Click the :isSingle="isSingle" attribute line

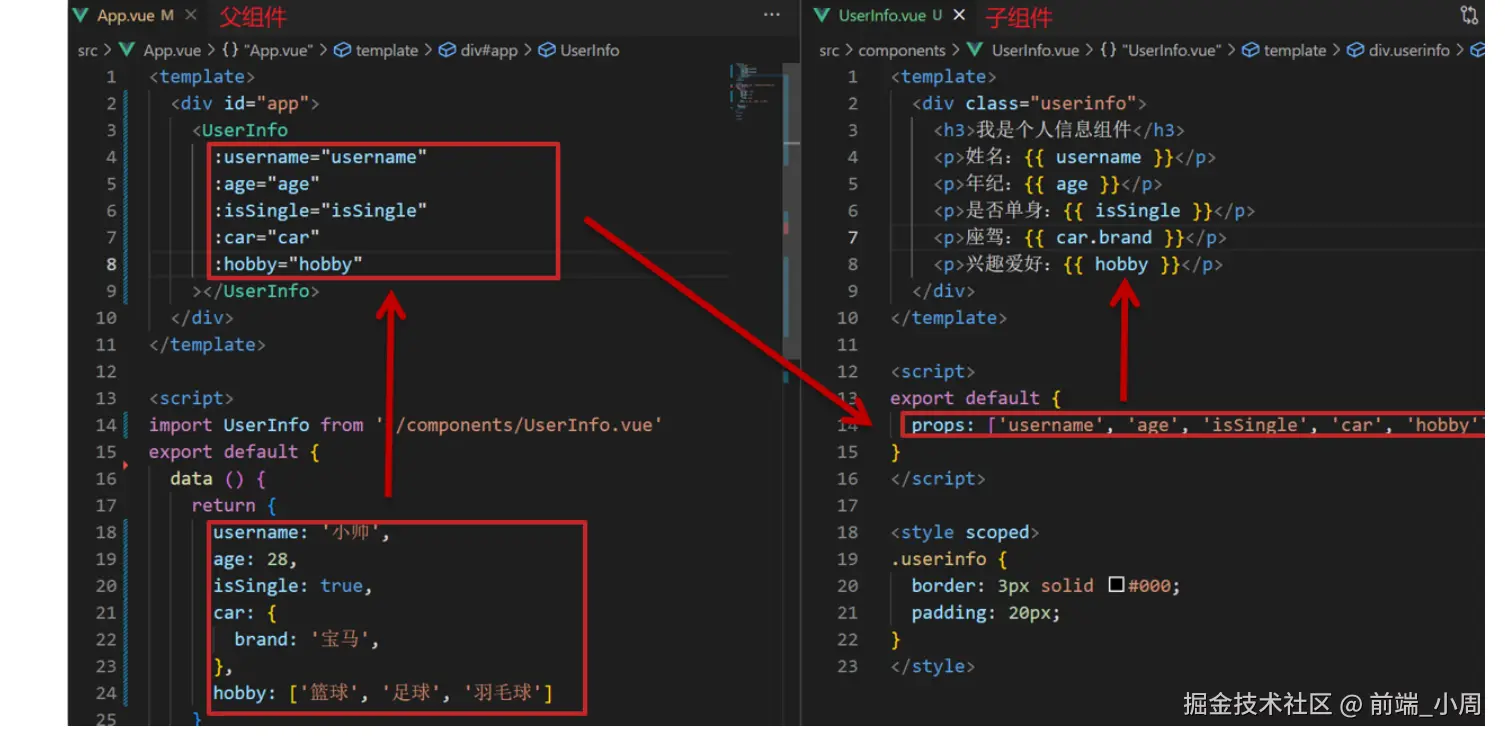coord(320,211)
